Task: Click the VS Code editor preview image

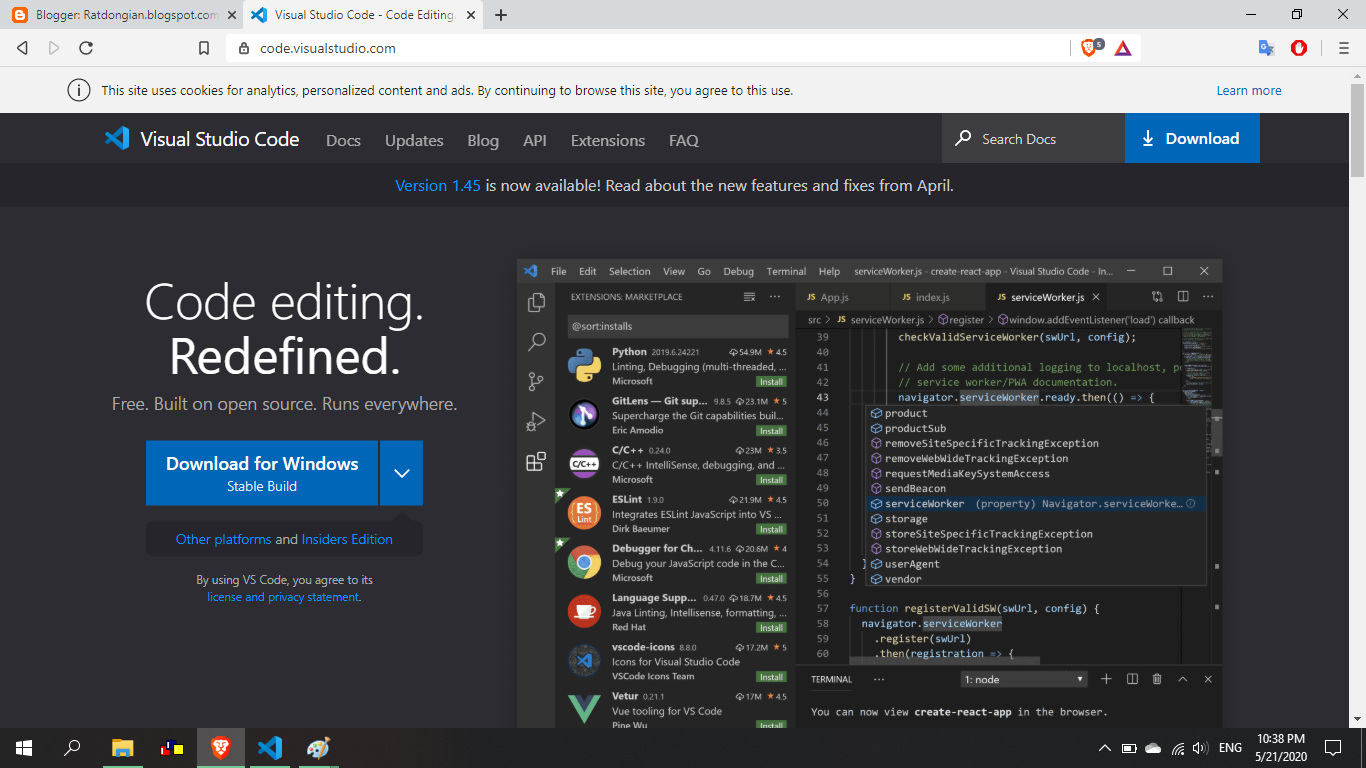Action: tap(870, 493)
